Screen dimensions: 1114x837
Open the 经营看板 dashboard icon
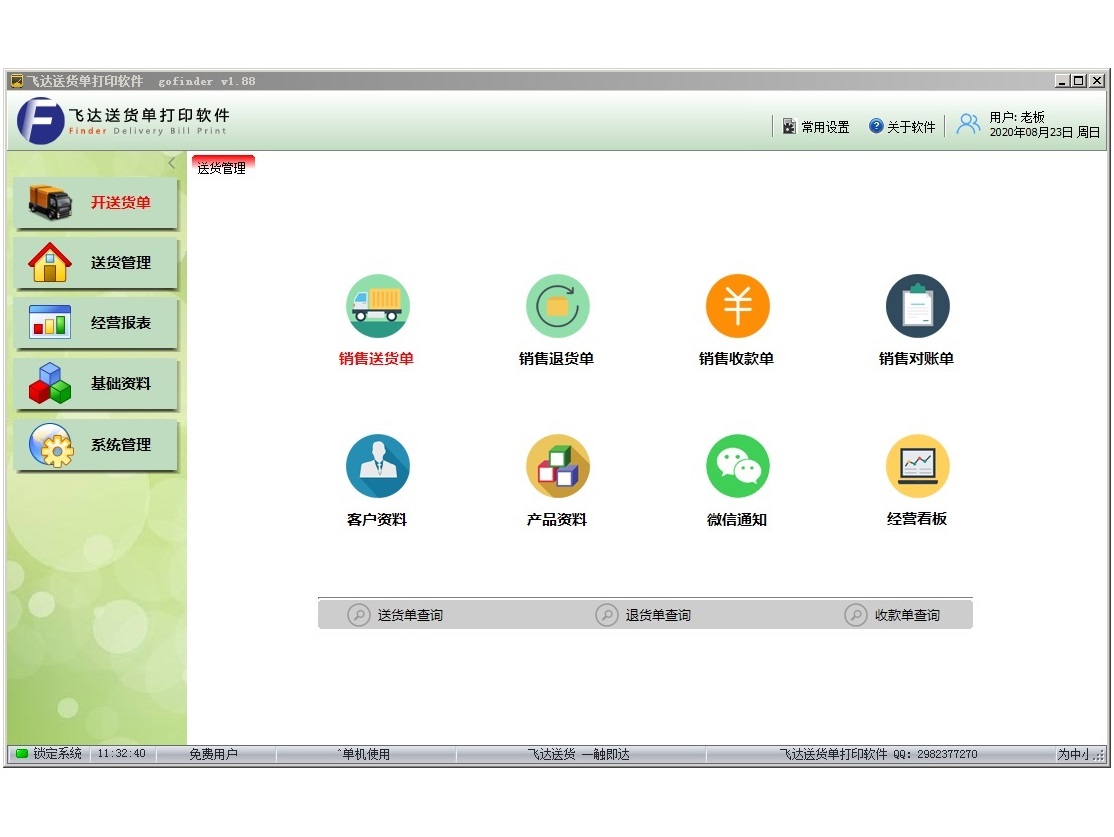tap(917, 466)
